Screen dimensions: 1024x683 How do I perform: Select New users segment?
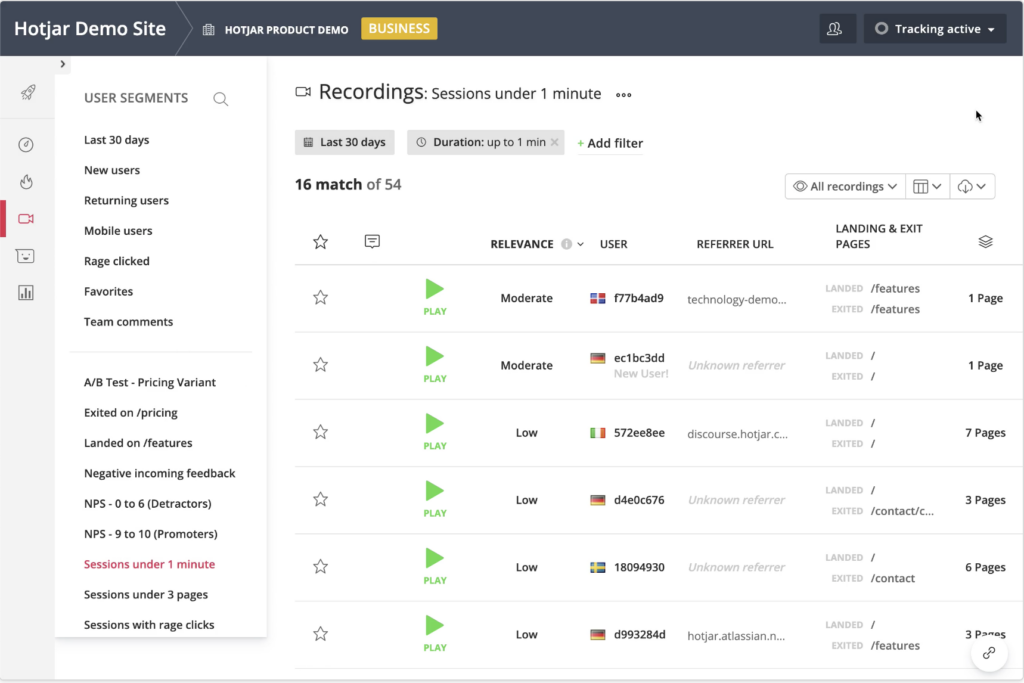pyautogui.click(x=112, y=170)
